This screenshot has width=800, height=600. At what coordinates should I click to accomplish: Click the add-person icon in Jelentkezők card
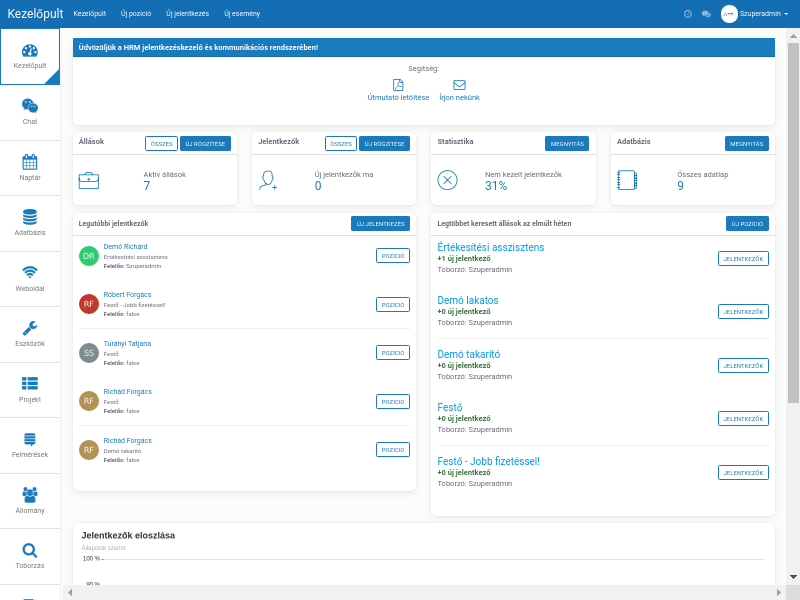pyautogui.click(x=268, y=181)
